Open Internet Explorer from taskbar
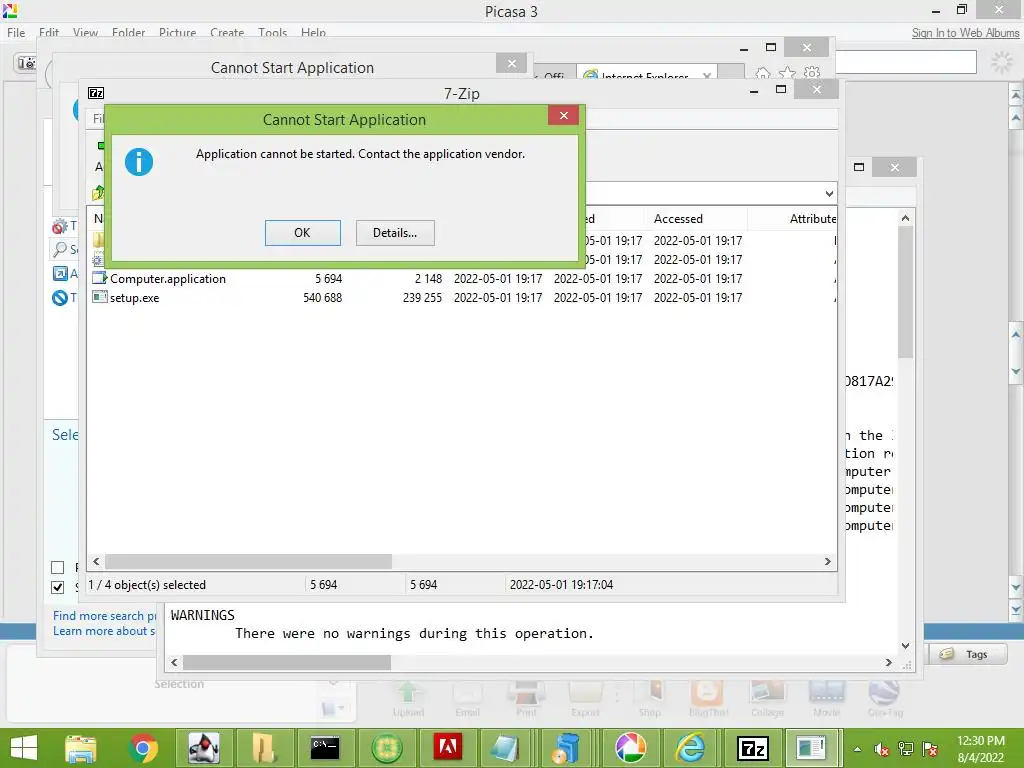 tap(691, 748)
